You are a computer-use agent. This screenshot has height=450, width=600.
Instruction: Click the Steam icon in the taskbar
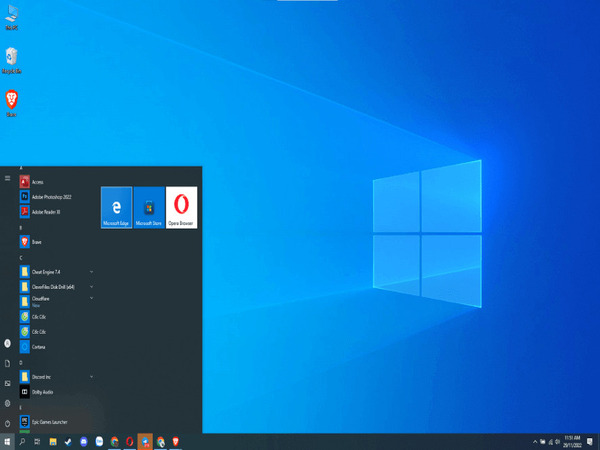click(x=68, y=441)
